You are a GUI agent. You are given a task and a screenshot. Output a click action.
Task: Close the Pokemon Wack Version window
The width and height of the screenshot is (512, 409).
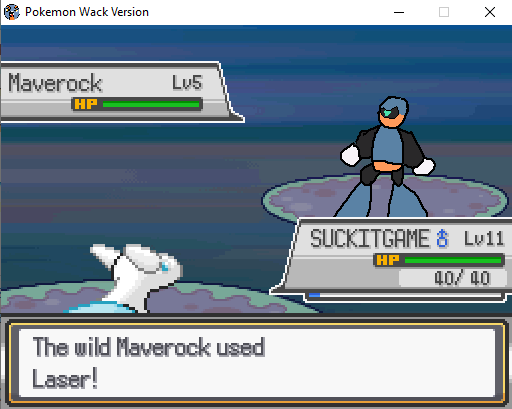coord(490,12)
